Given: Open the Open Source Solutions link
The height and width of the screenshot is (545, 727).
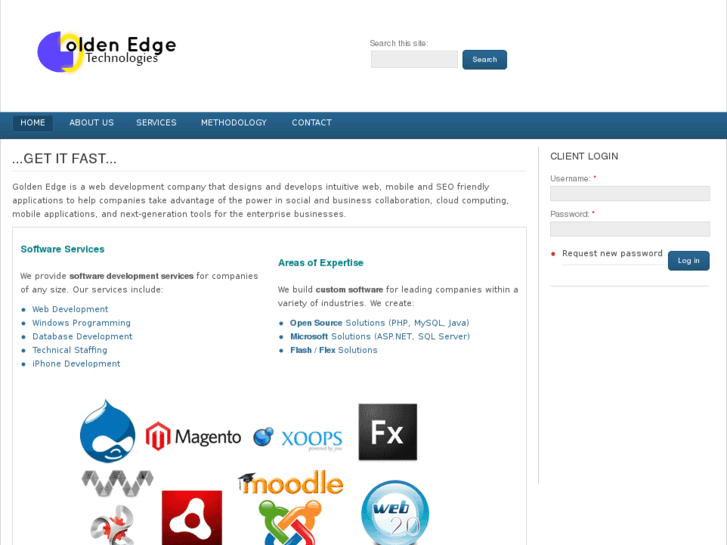Looking at the screenshot, I should pos(380,323).
